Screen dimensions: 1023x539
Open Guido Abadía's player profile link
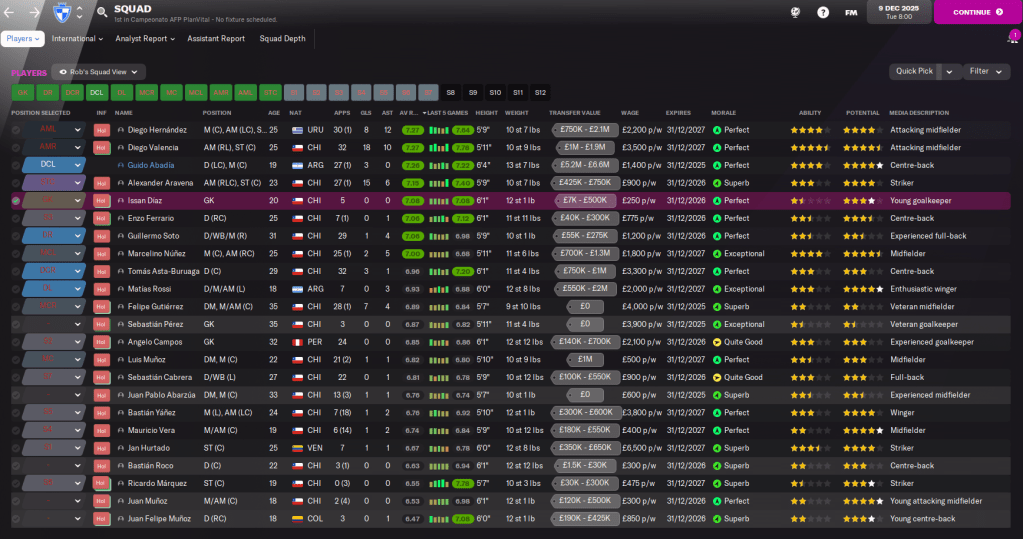(x=151, y=165)
